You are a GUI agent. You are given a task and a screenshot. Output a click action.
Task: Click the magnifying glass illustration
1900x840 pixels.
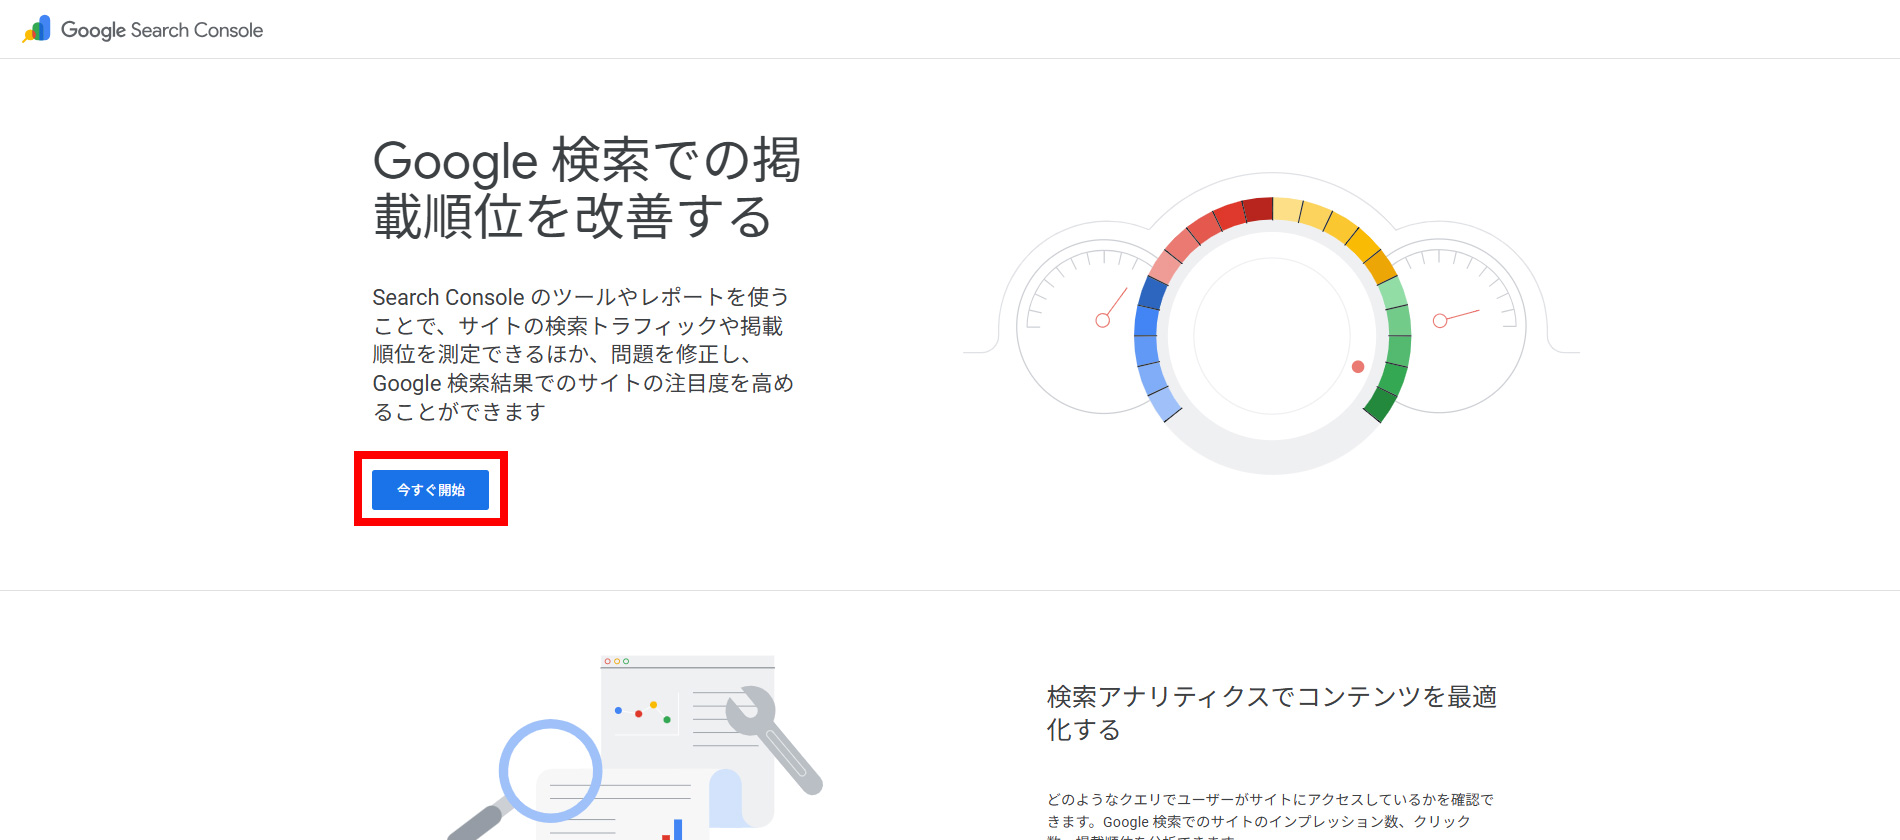pos(550,772)
